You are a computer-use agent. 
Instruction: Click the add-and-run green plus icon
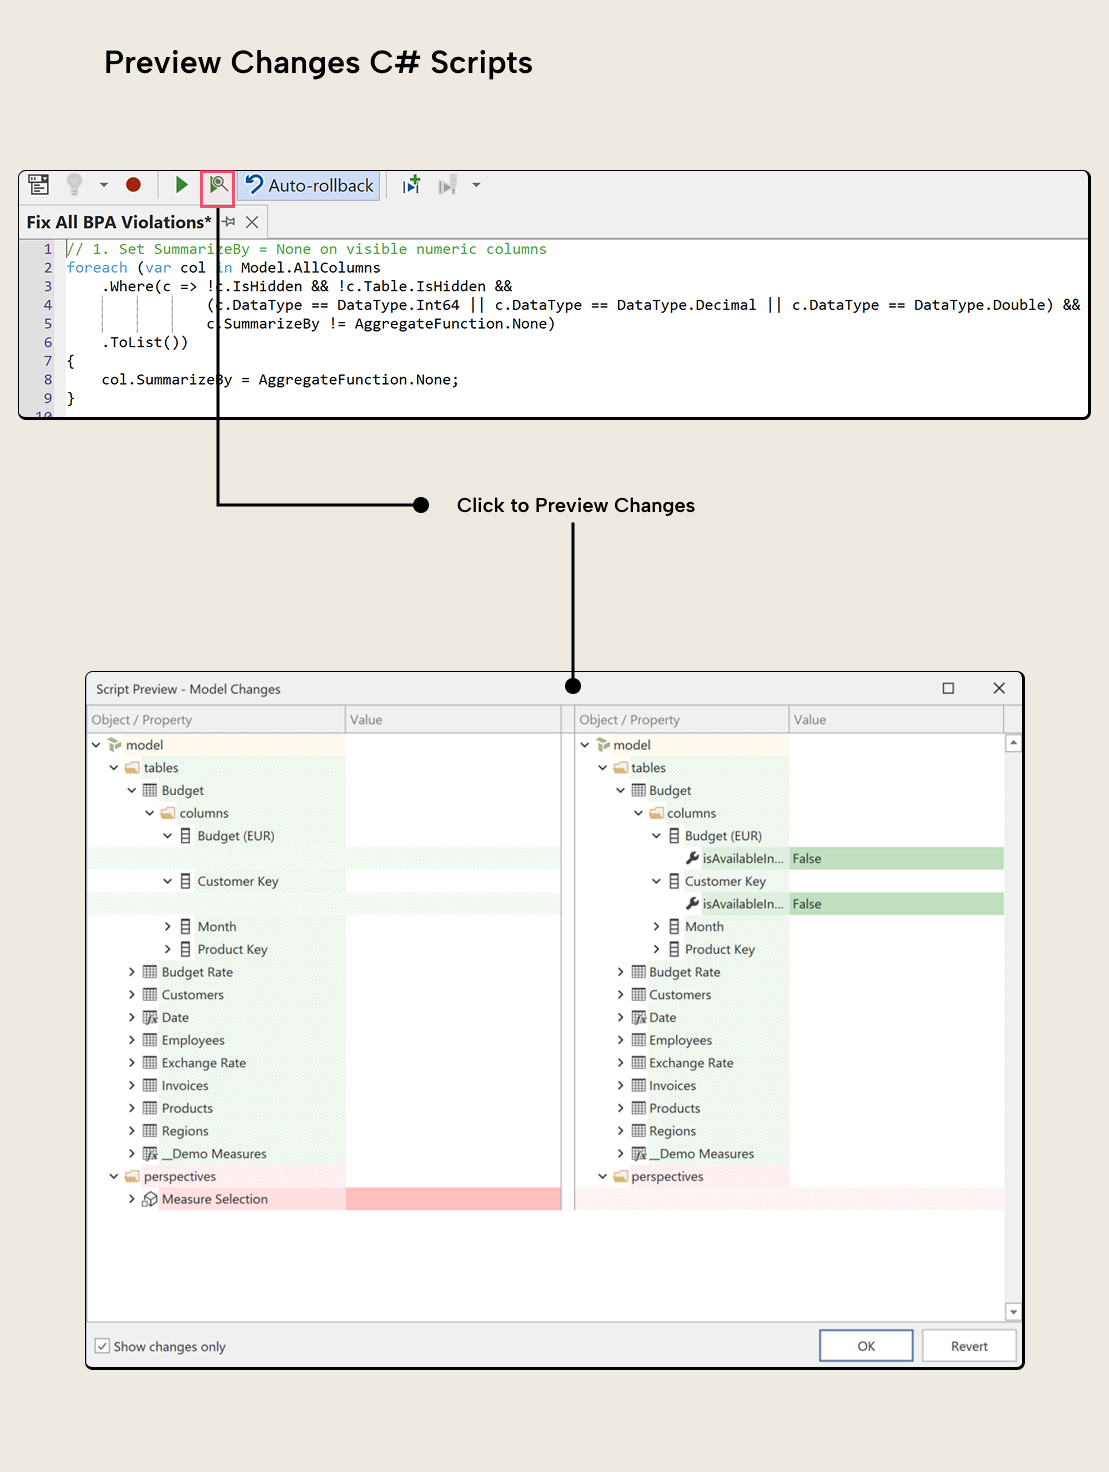(x=410, y=184)
